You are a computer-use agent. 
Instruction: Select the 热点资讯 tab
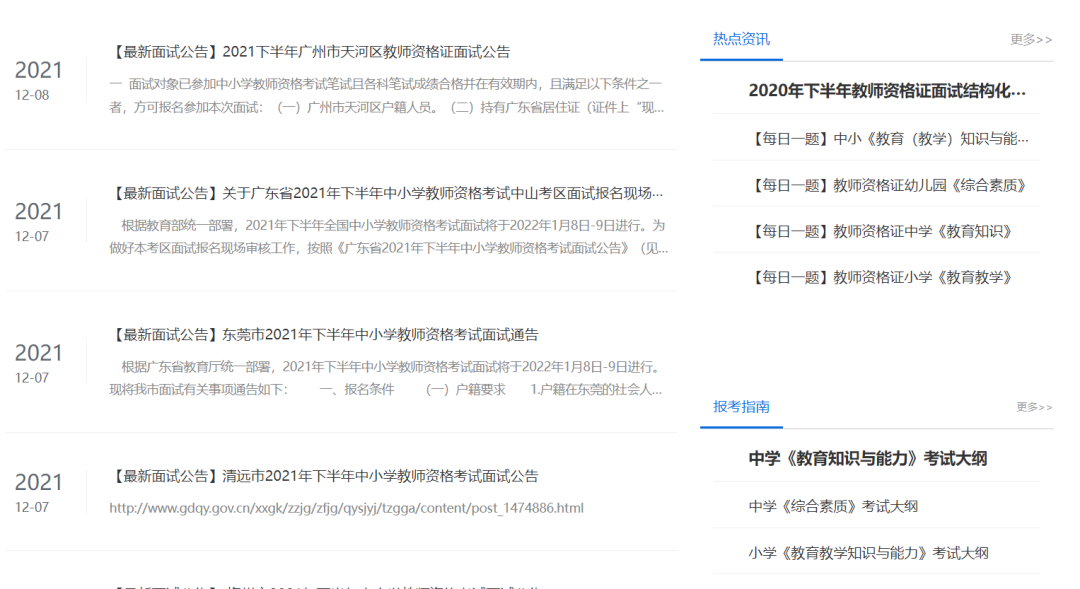[x=741, y=39]
